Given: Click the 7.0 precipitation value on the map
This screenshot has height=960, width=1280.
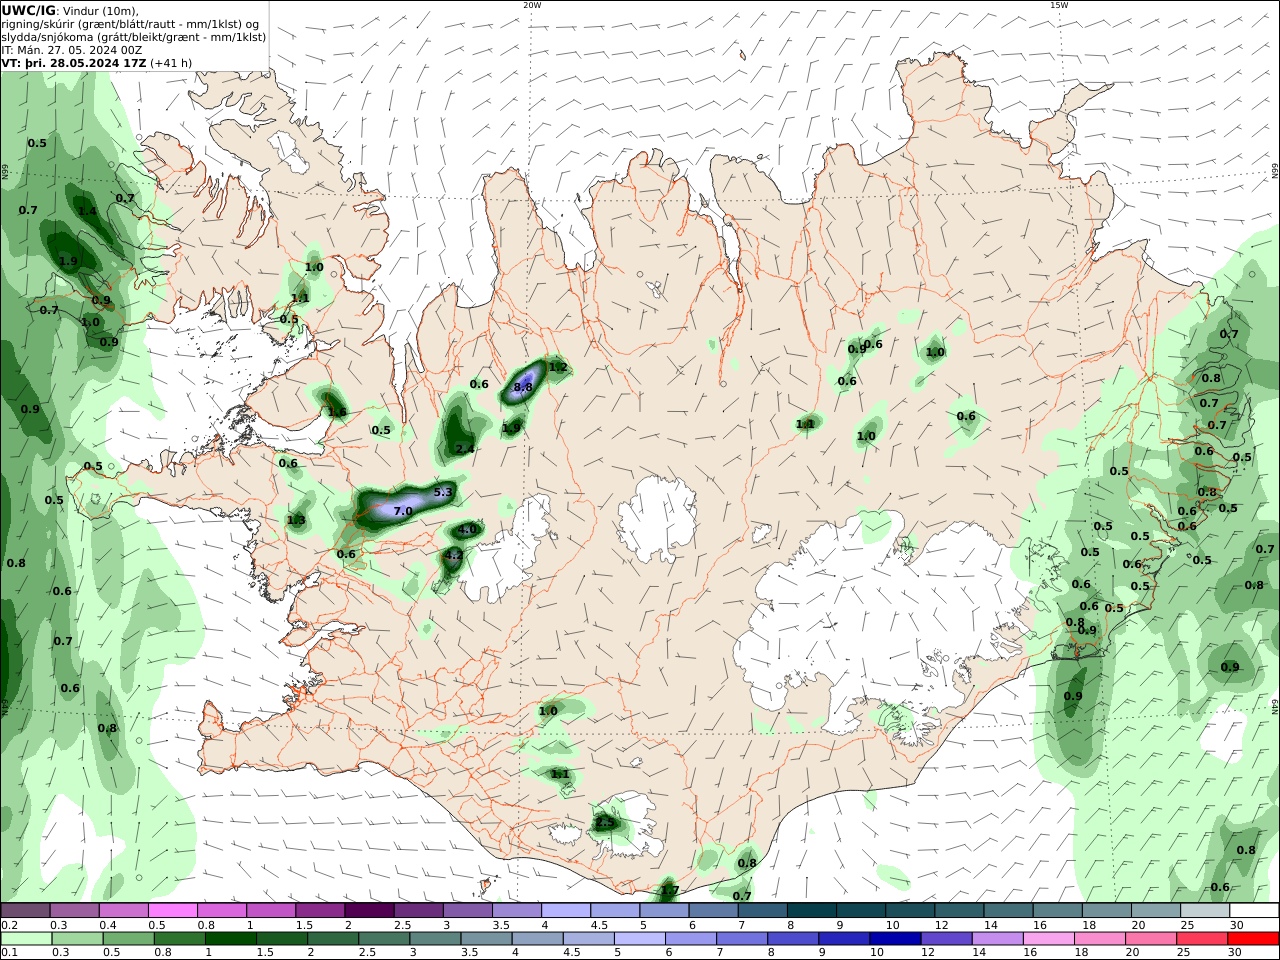Looking at the screenshot, I should coord(403,511).
